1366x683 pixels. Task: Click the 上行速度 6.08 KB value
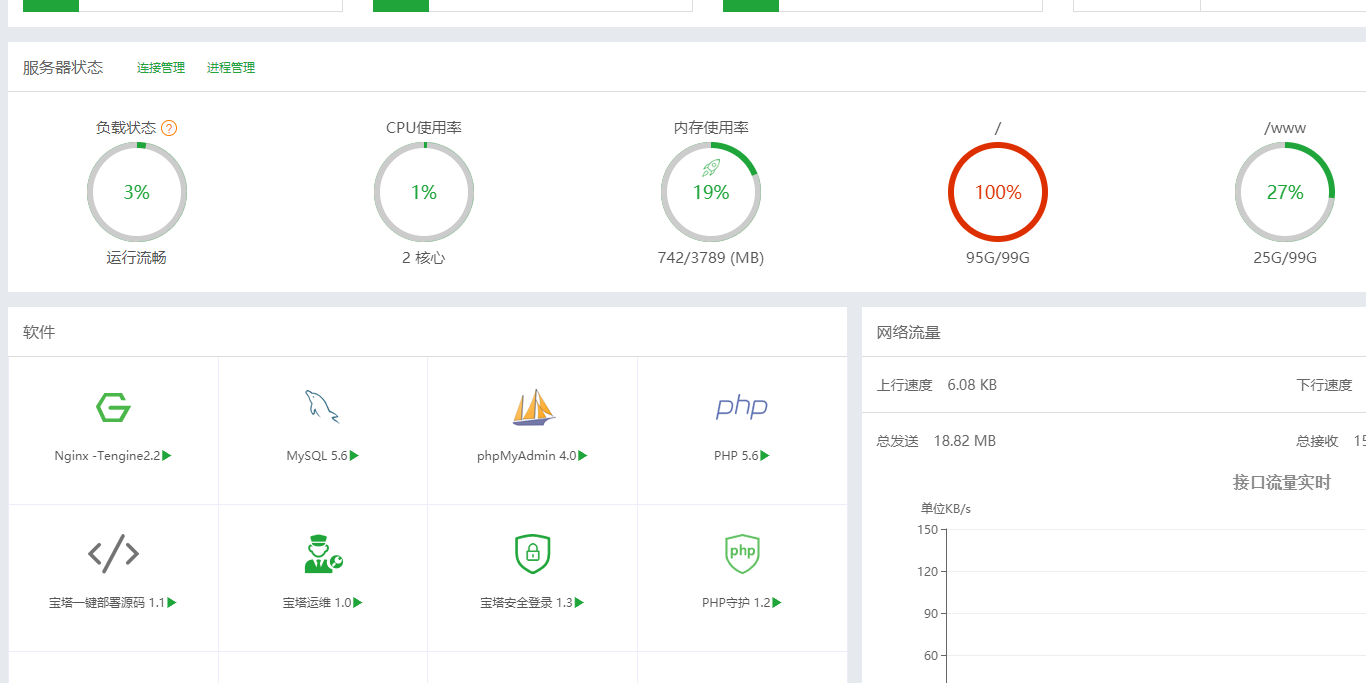pos(972,385)
